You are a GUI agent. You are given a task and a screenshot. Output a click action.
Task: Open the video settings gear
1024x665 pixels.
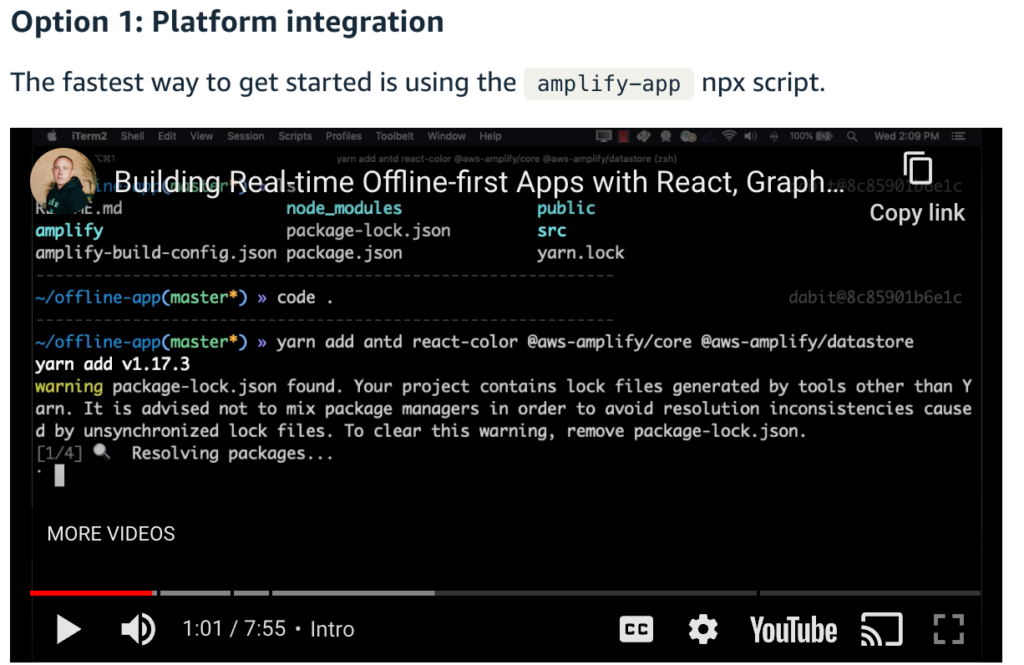pyautogui.click(x=703, y=629)
